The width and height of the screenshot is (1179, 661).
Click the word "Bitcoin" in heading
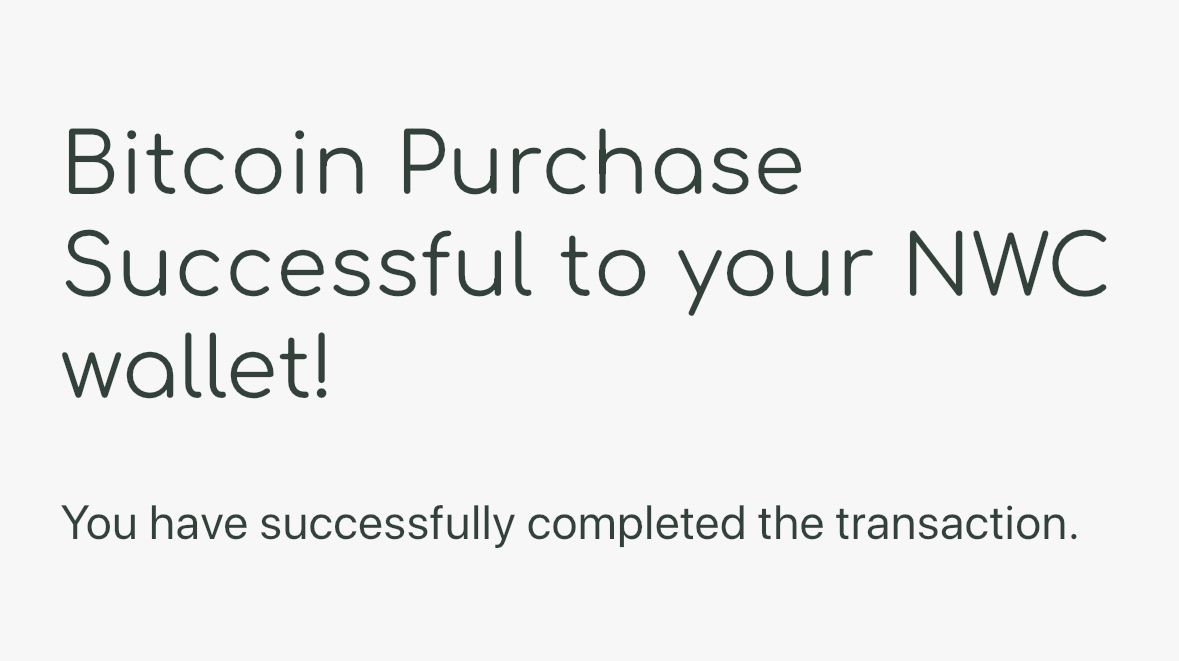pyautogui.click(x=216, y=162)
